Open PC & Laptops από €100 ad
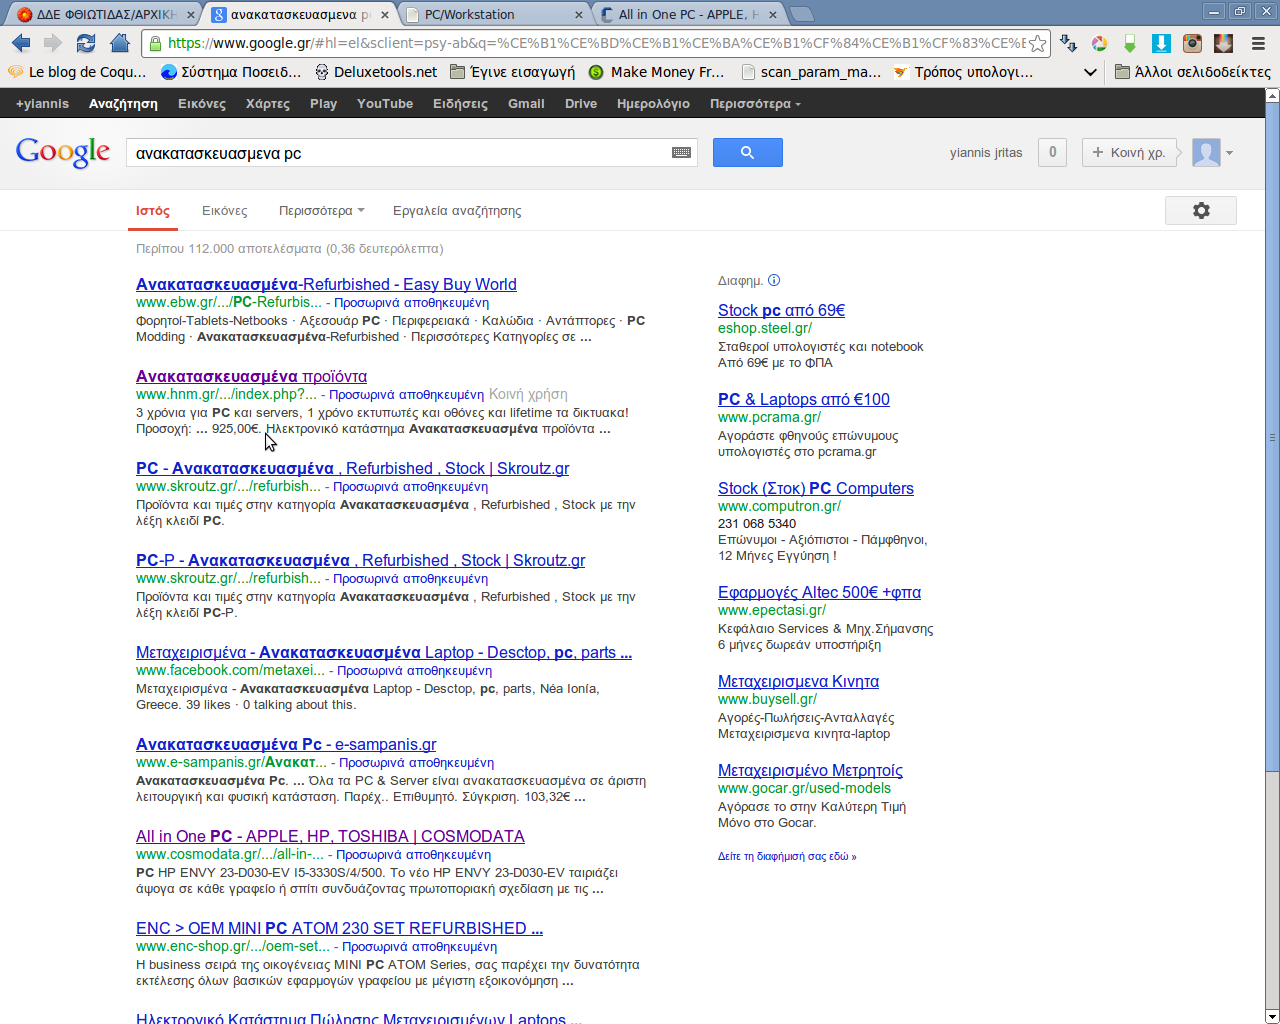Viewport: 1280px width, 1024px height. tap(803, 399)
